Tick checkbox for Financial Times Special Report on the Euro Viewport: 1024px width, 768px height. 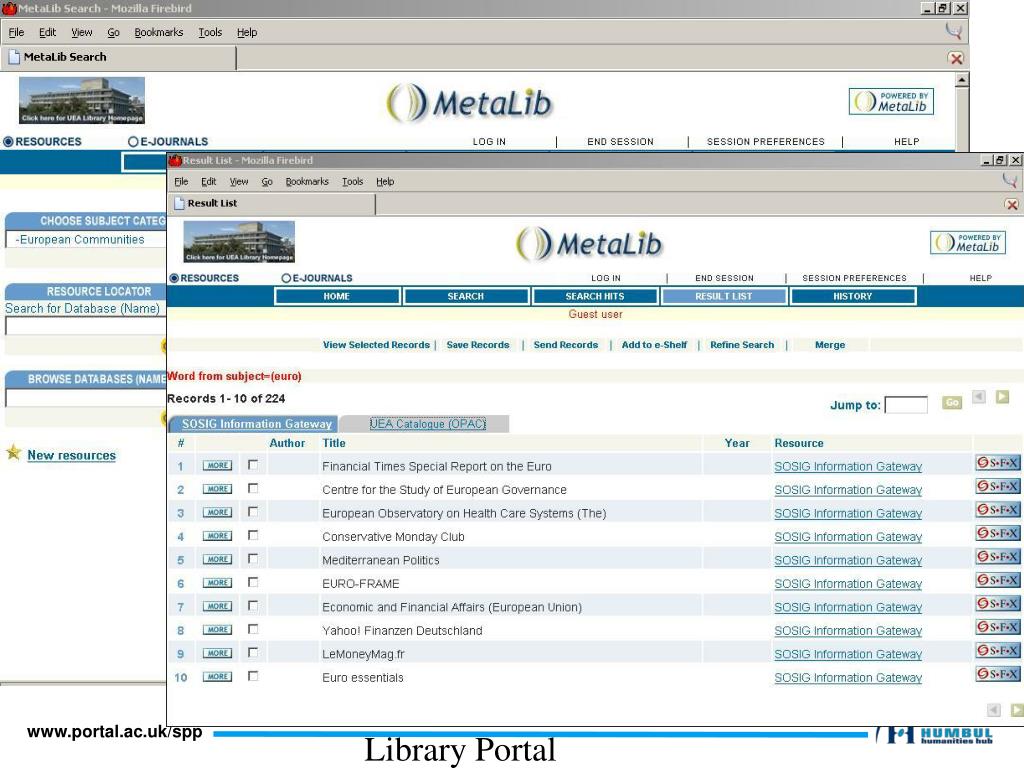click(x=253, y=465)
